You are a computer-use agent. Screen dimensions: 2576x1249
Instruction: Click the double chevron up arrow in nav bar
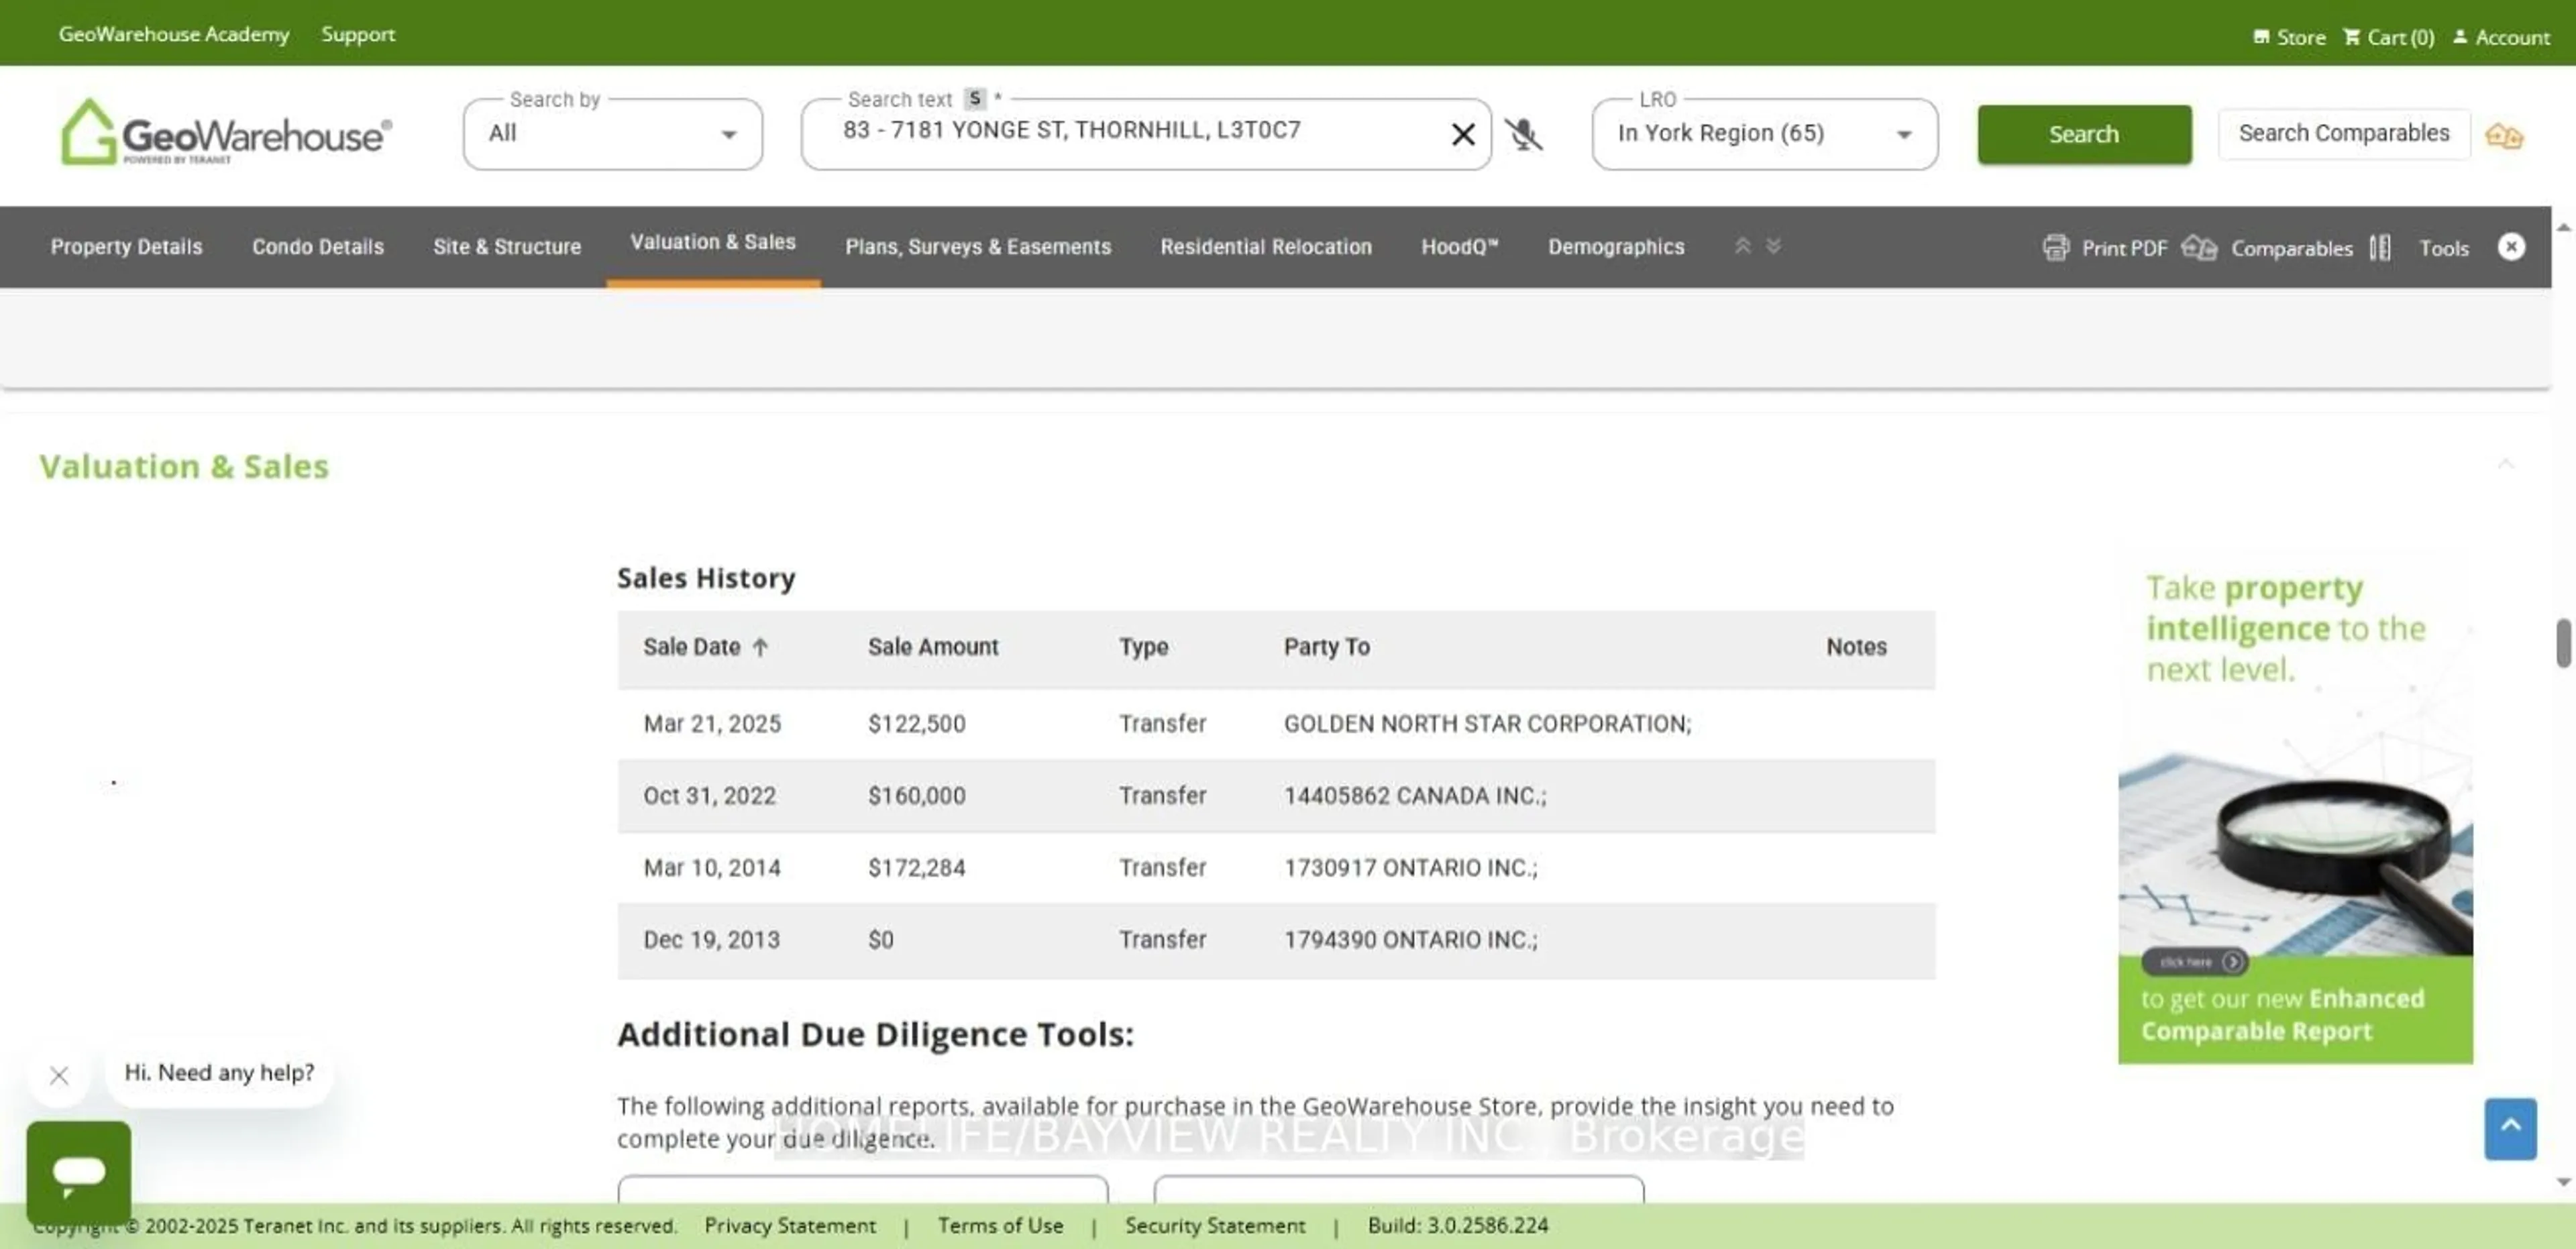(1742, 245)
